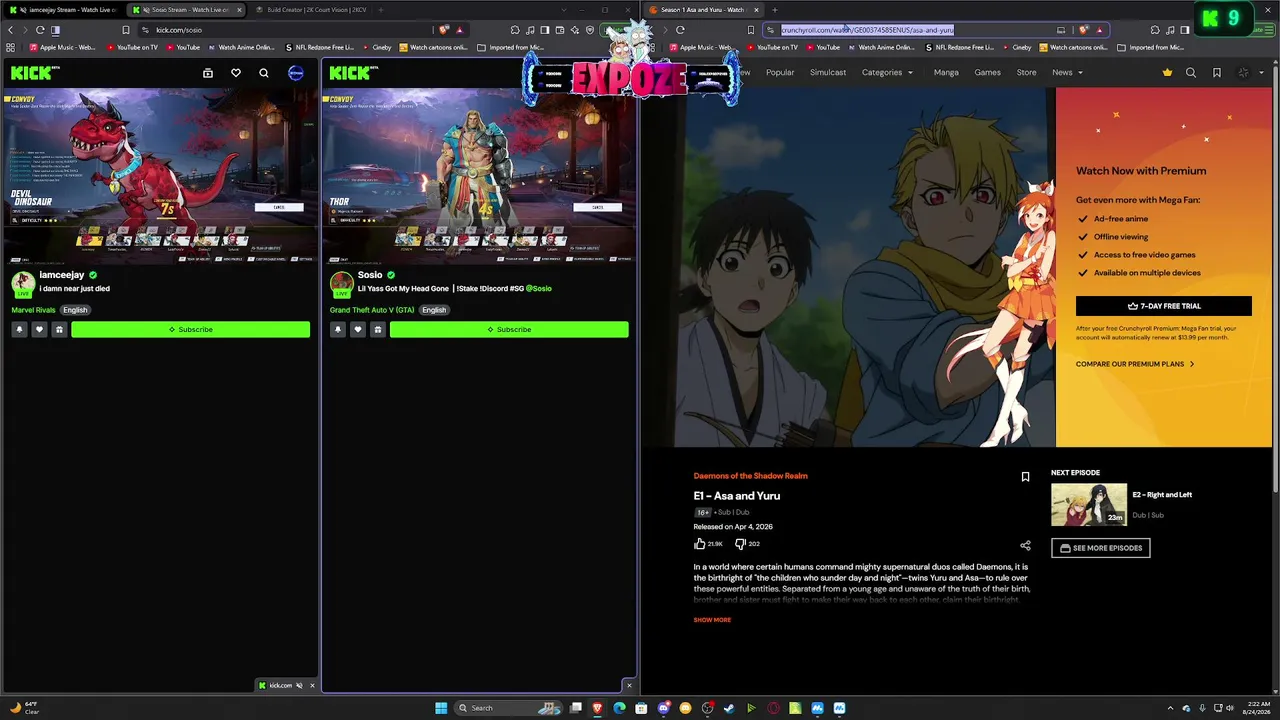Open next episode E2 Right and Left thumbnail
Screen dimensions: 1280x720
tap(1089, 505)
